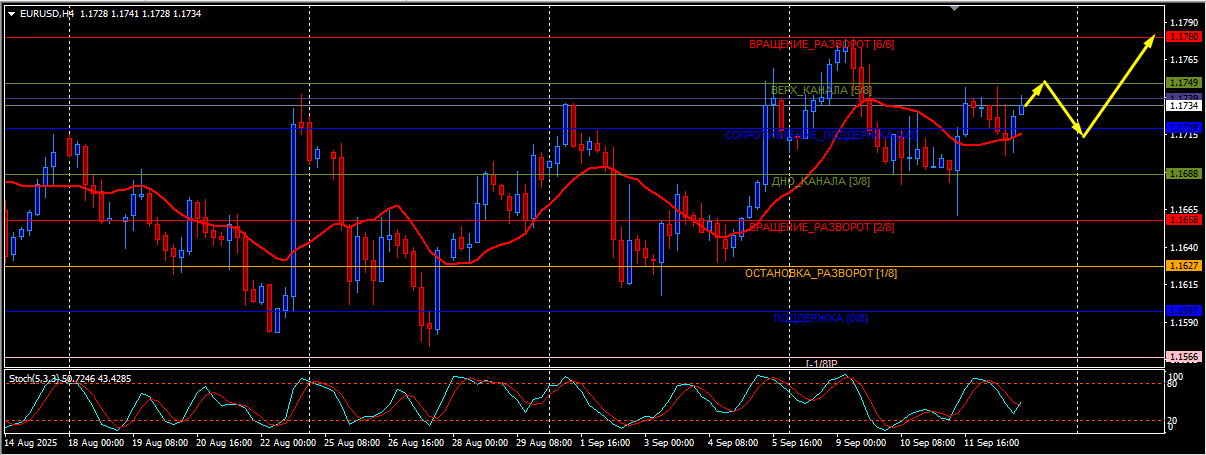This screenshot has height=455, width=1206.
Task: Click the stochastic scale value 80
Action: [x=1173, y=385]
